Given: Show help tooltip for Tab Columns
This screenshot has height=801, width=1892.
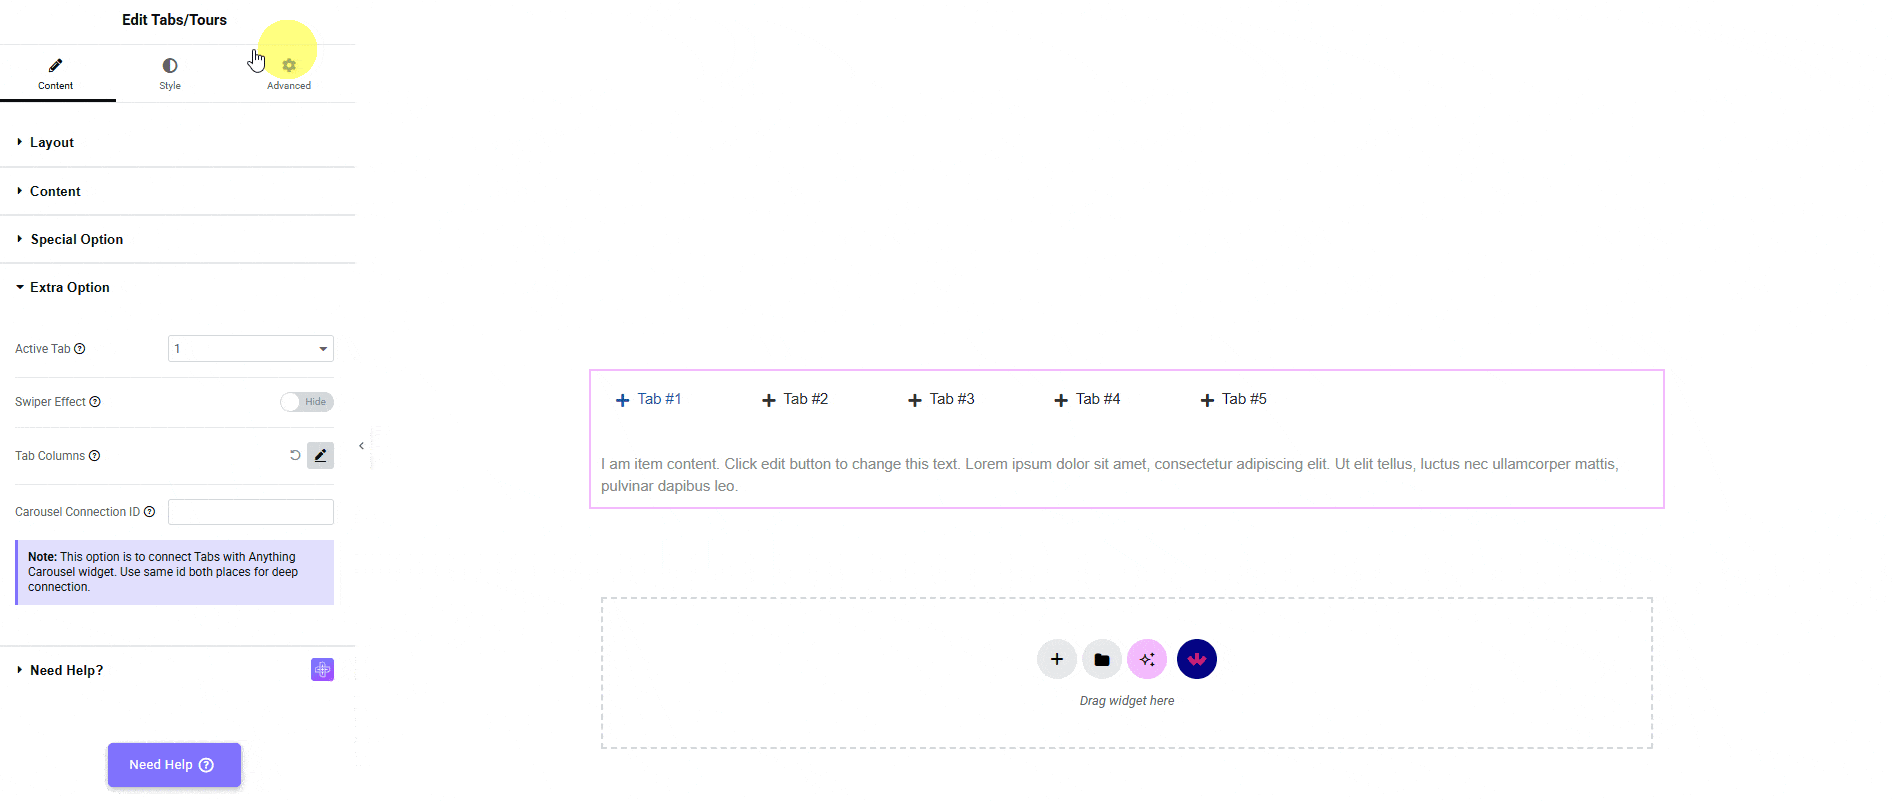Looking at the screenshot, I should [x=94, y=456].
